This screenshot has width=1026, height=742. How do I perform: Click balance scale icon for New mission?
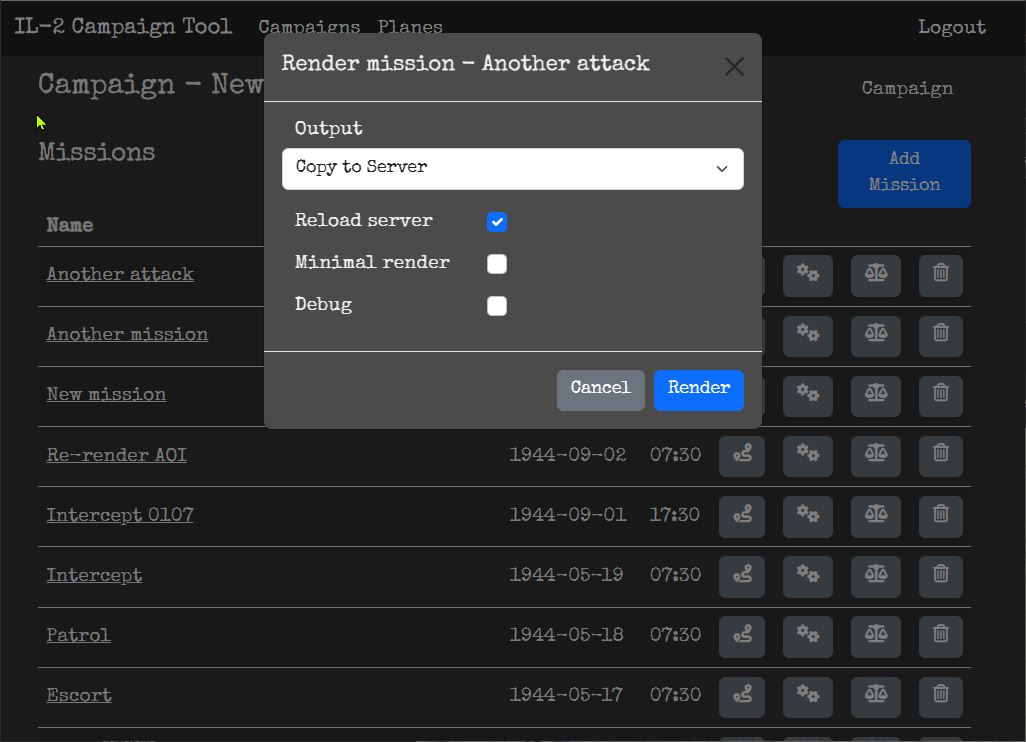point(875,395)
